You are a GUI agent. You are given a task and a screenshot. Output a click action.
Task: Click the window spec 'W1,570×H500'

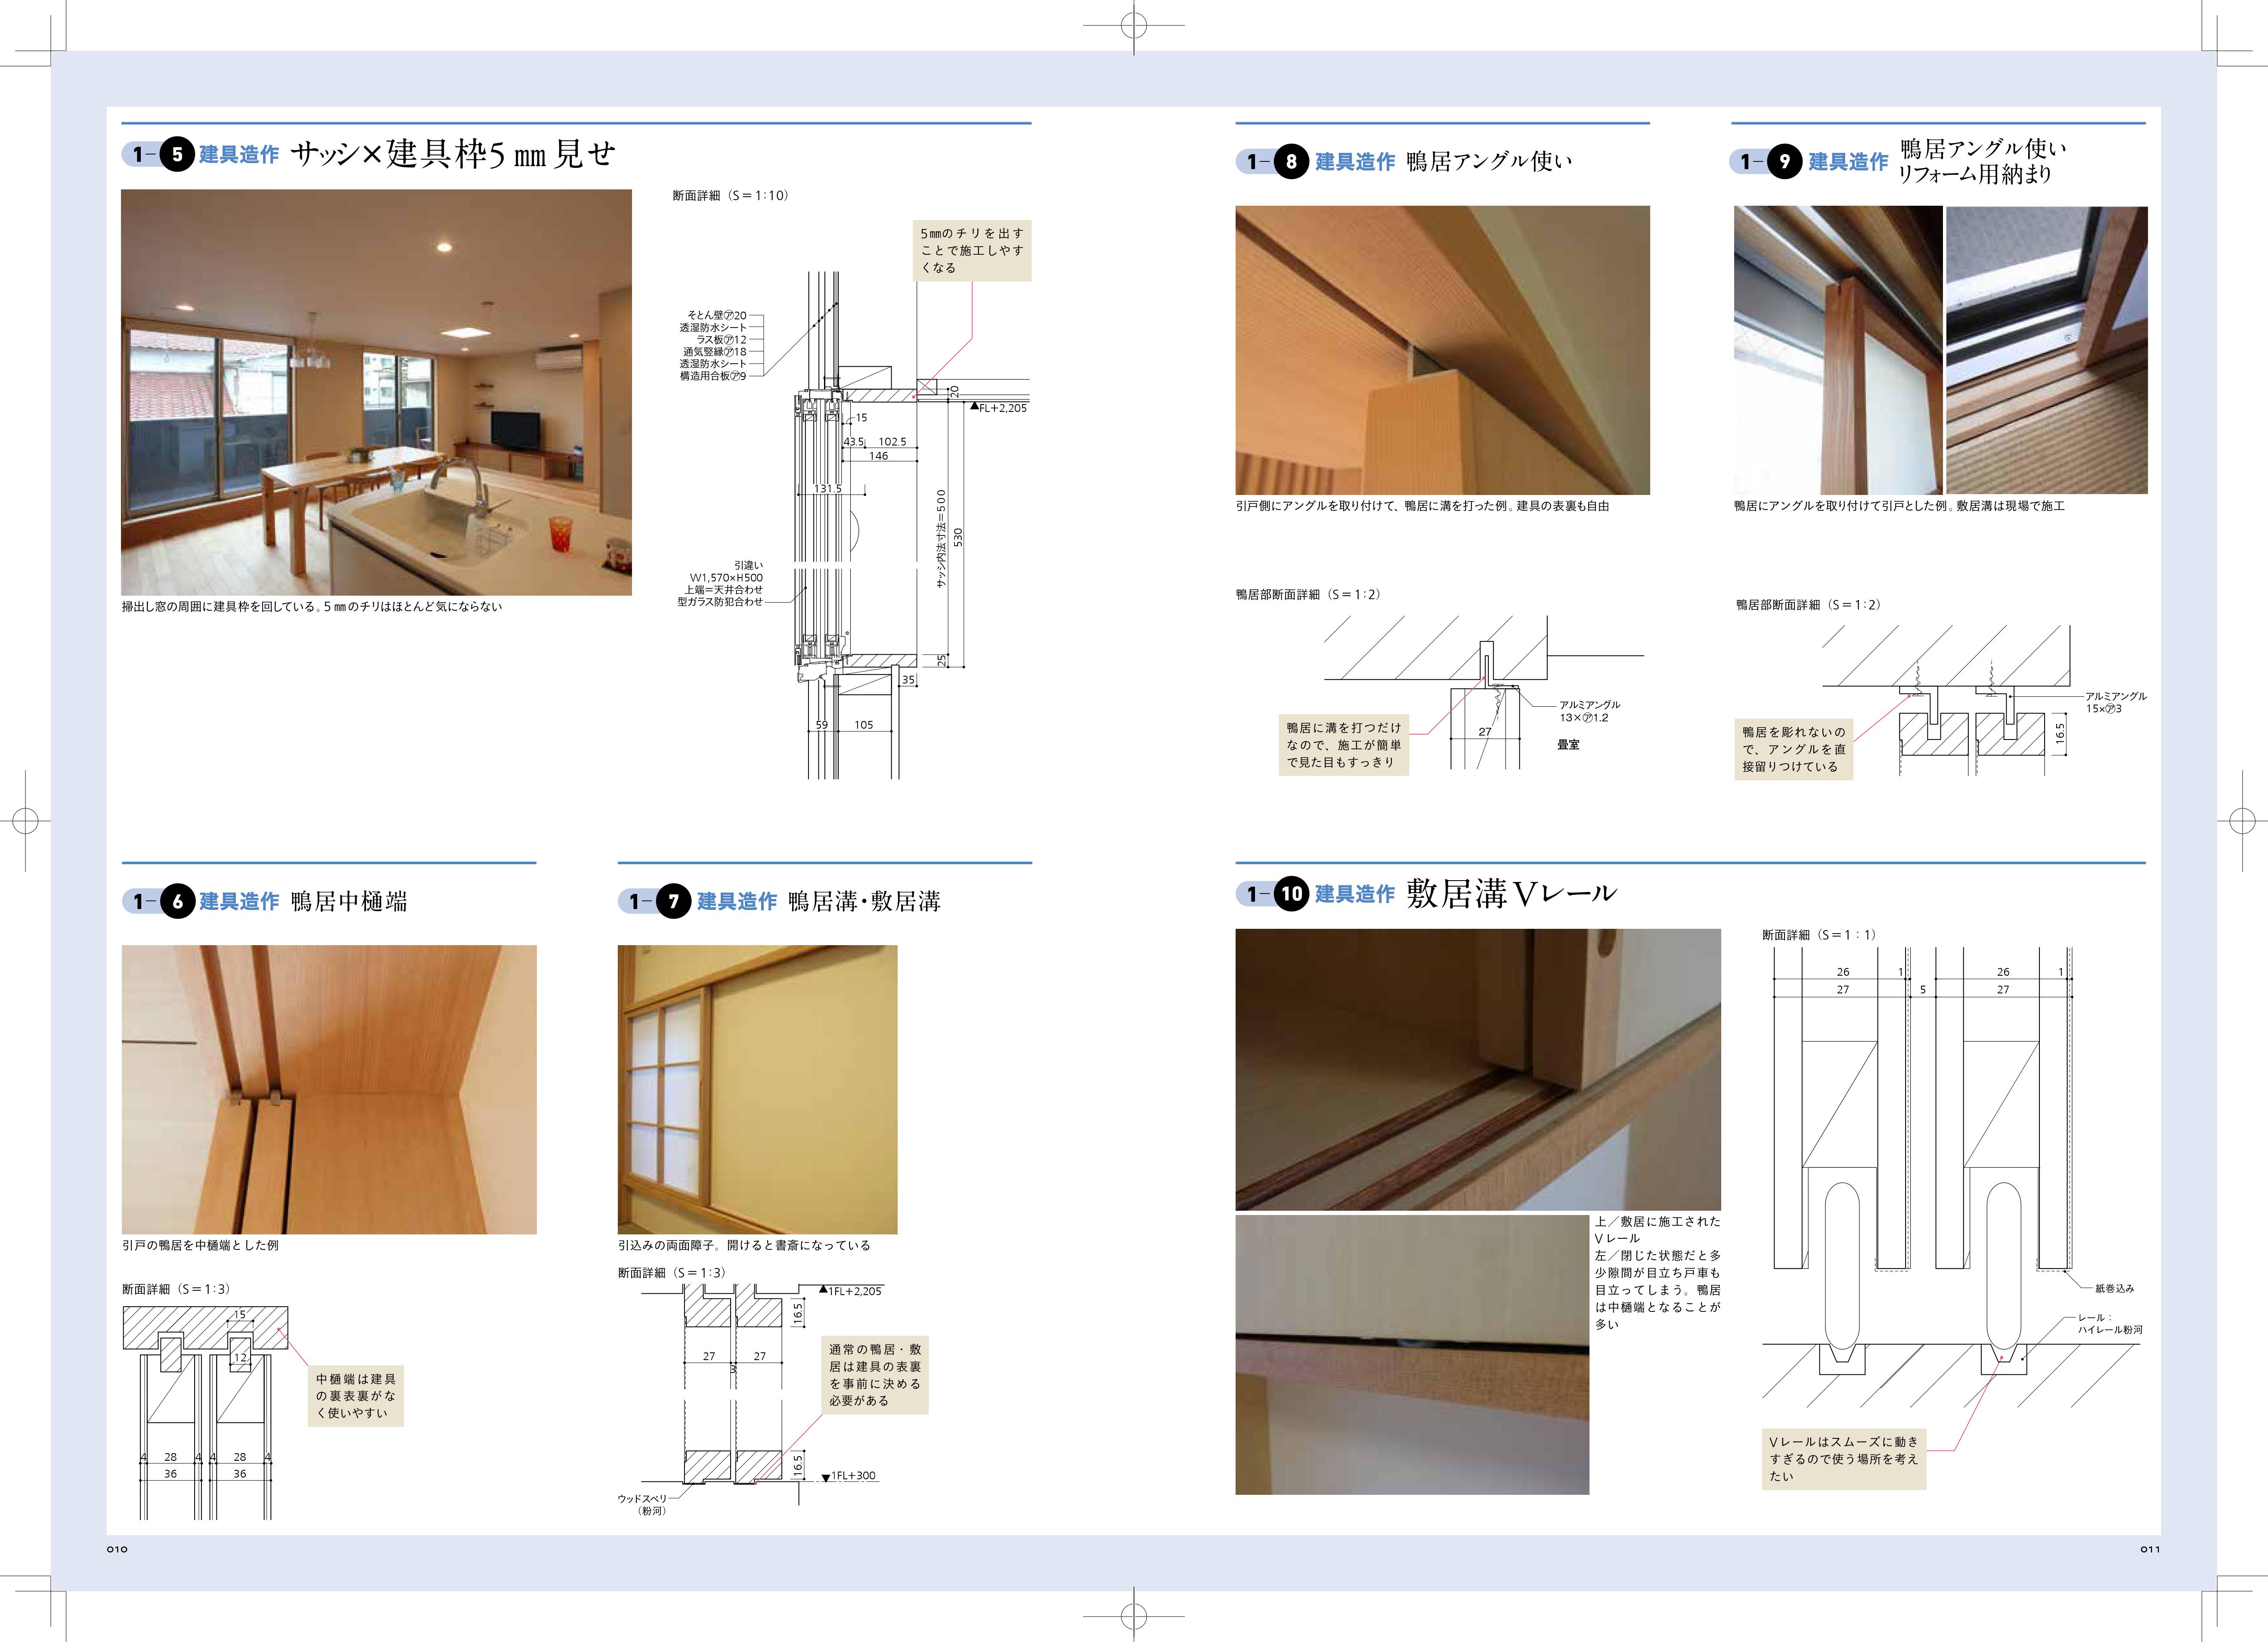tap(726, 578)
